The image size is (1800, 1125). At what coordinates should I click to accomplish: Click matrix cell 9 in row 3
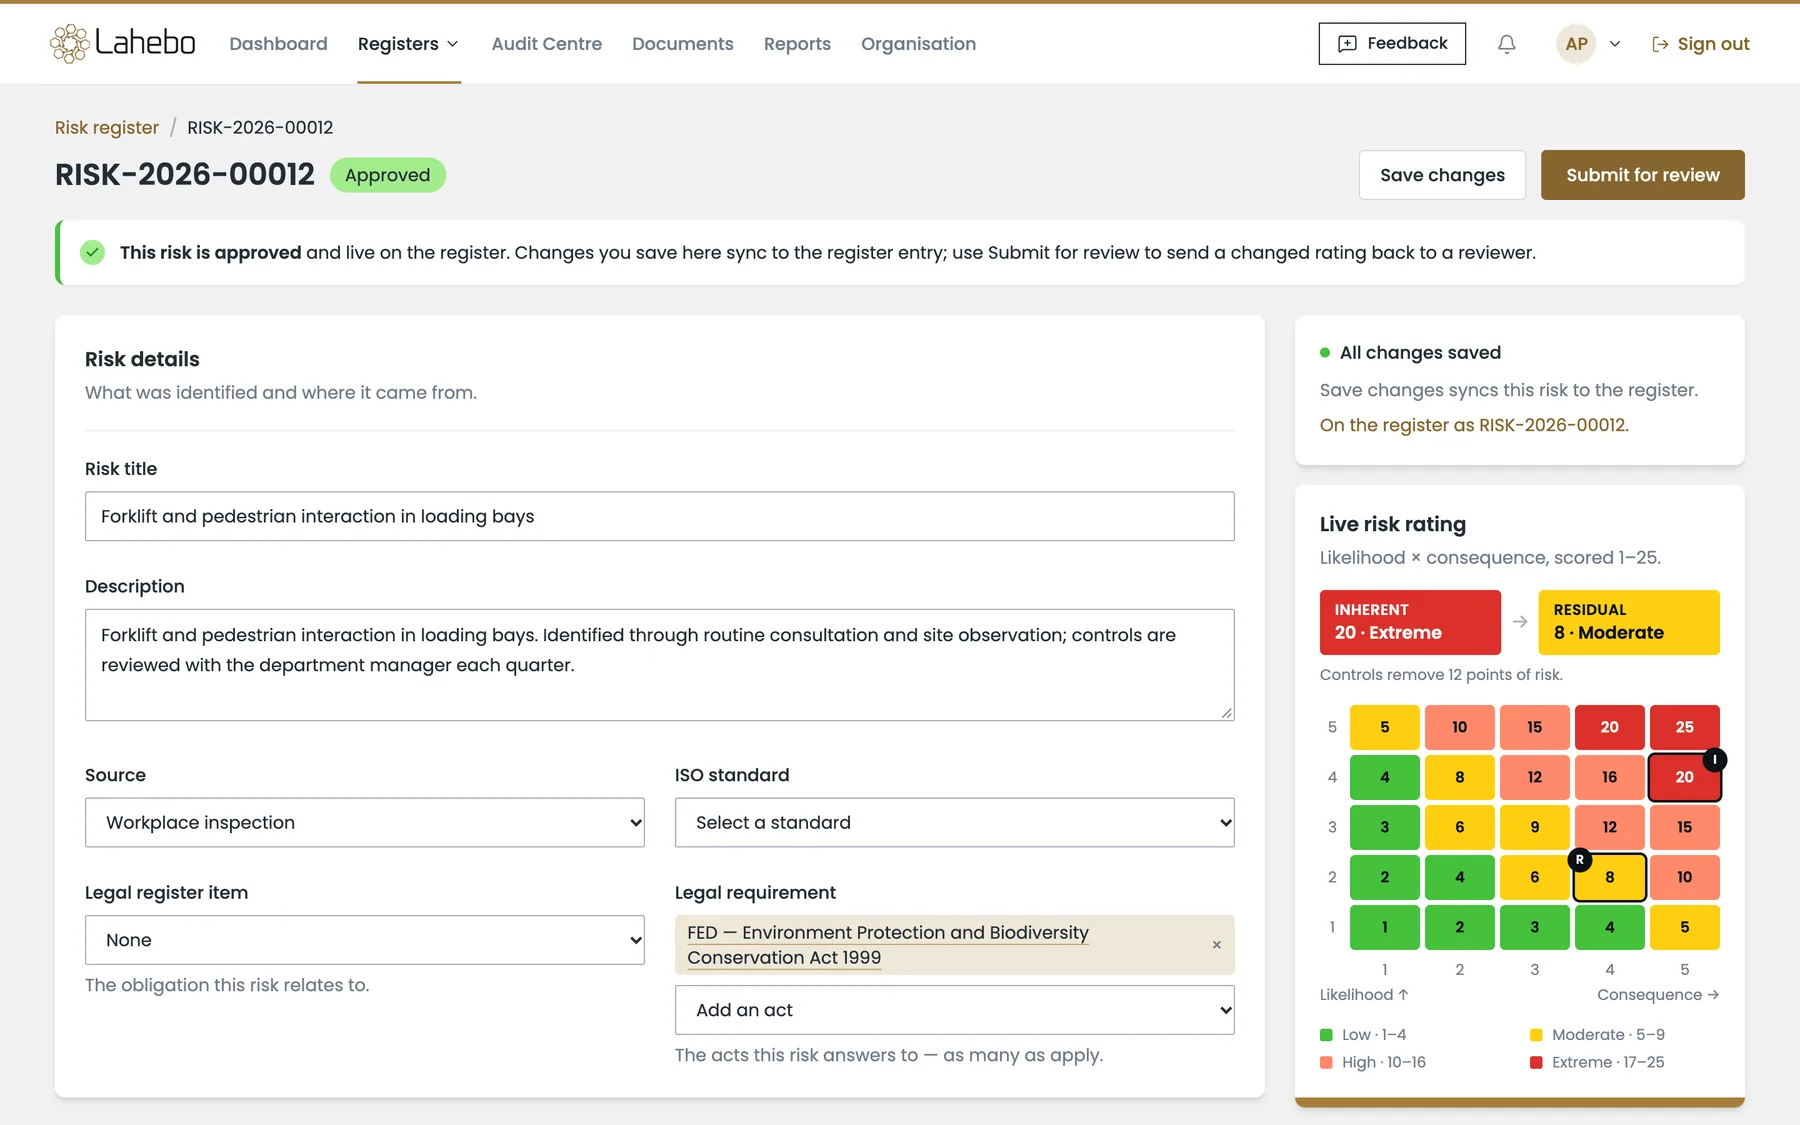tap(1535, 827)
